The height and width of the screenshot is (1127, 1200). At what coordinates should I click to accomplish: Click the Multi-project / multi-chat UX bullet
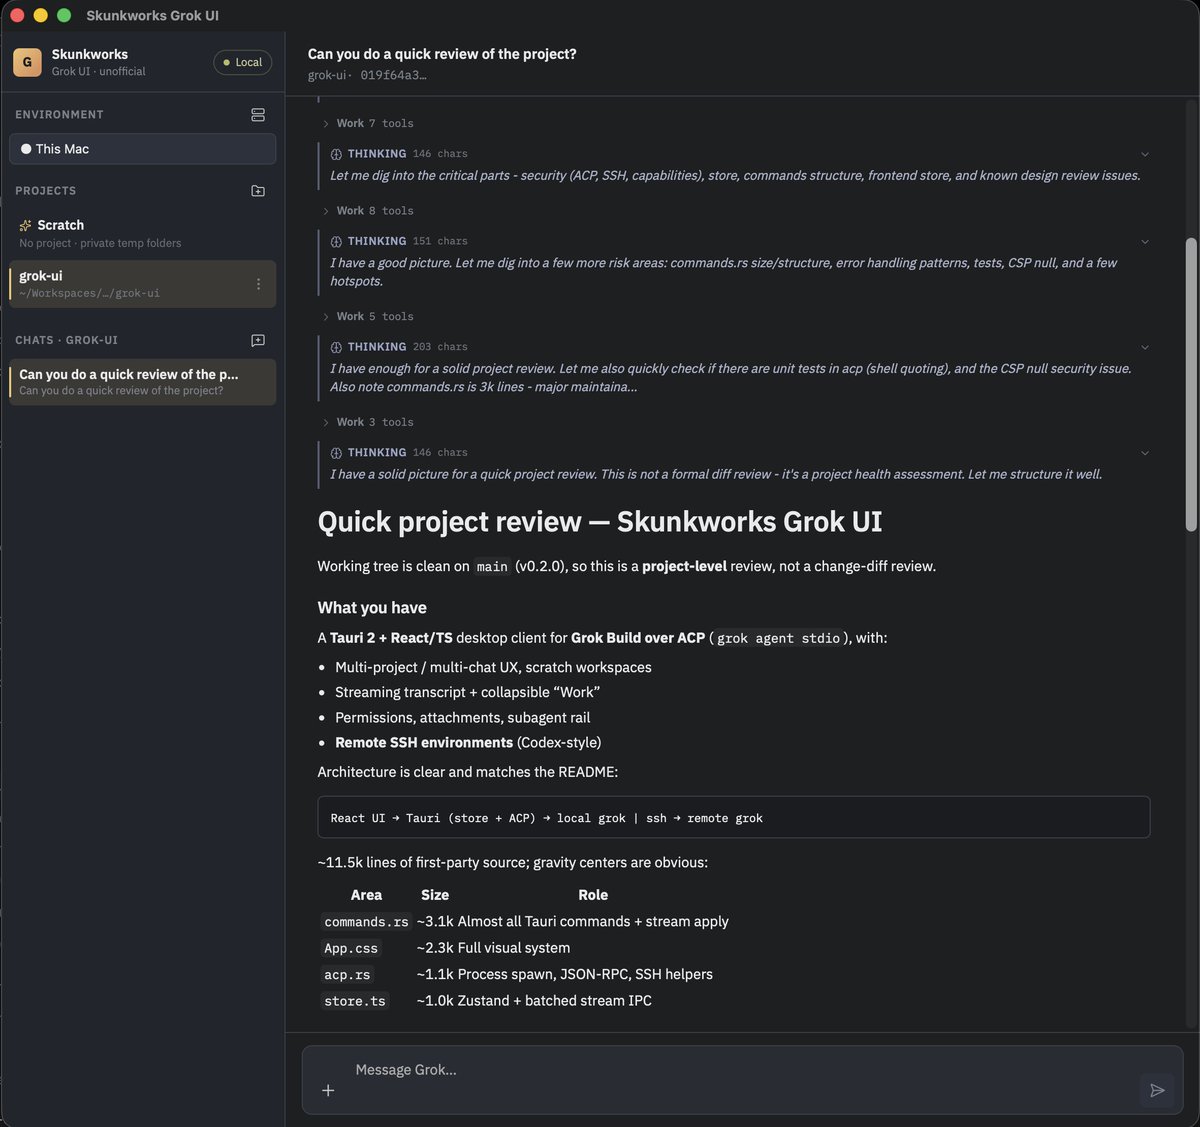click(493, 668)
